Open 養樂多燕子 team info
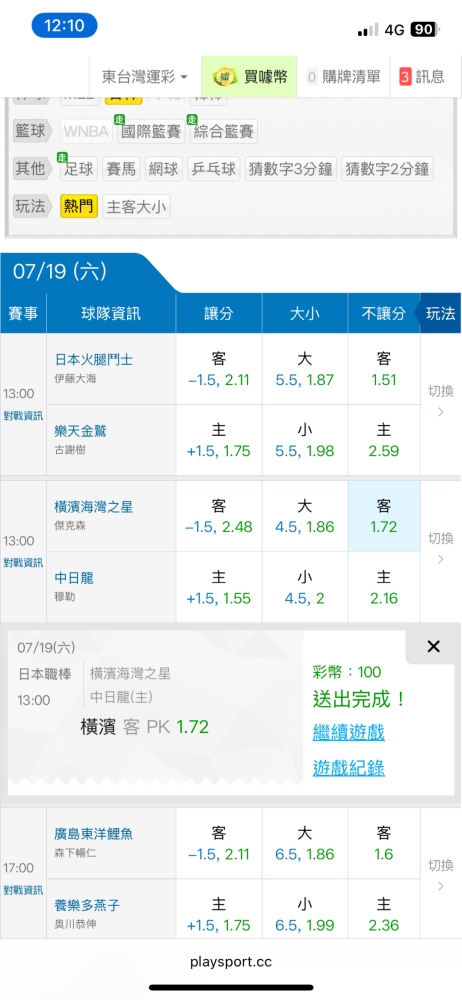Viewport: 462px width, 1000px height. pyautogui.click(x=87, y=905)
